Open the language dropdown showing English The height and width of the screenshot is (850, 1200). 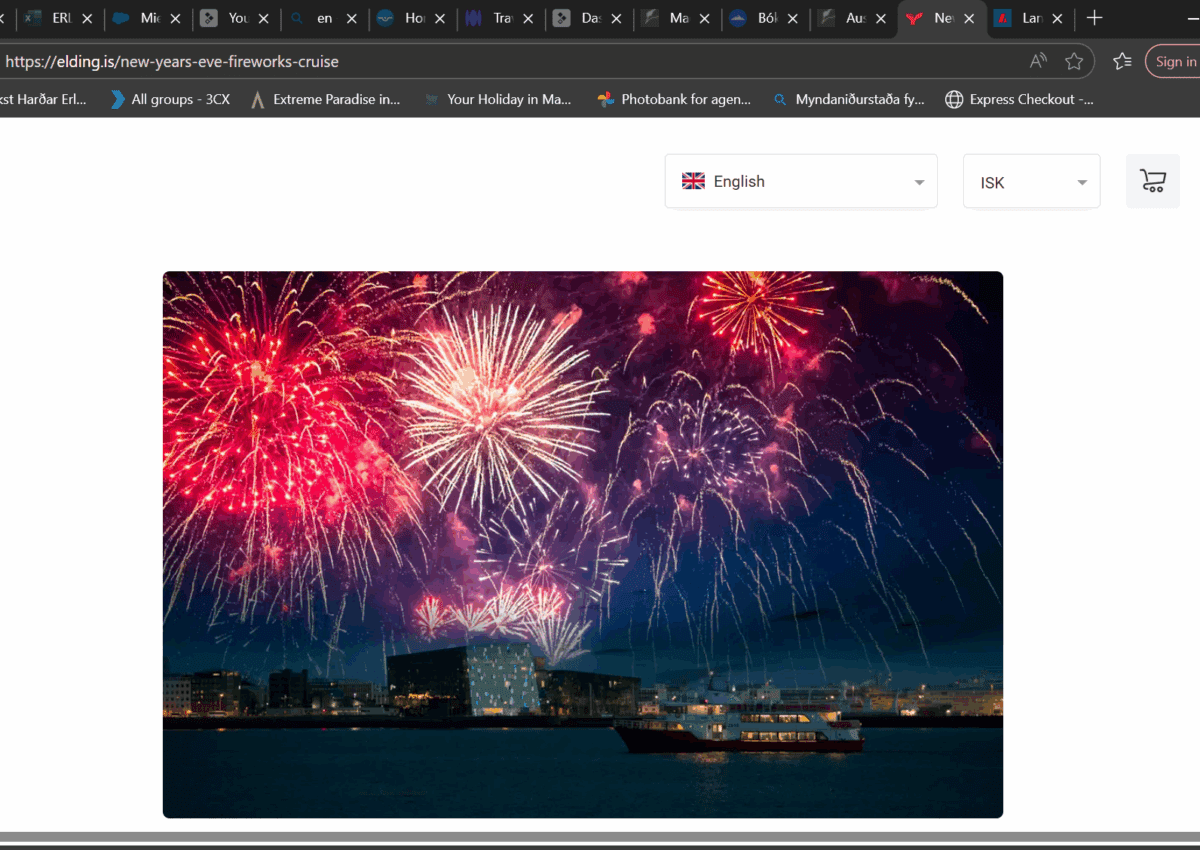point(800,181)
